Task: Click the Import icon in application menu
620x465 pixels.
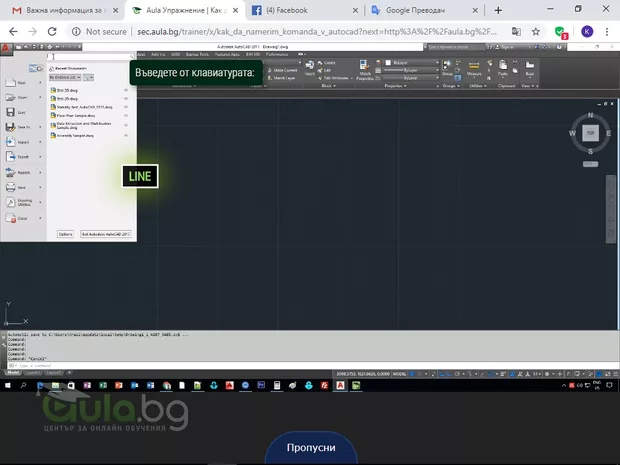Action: tap(10, 142)
